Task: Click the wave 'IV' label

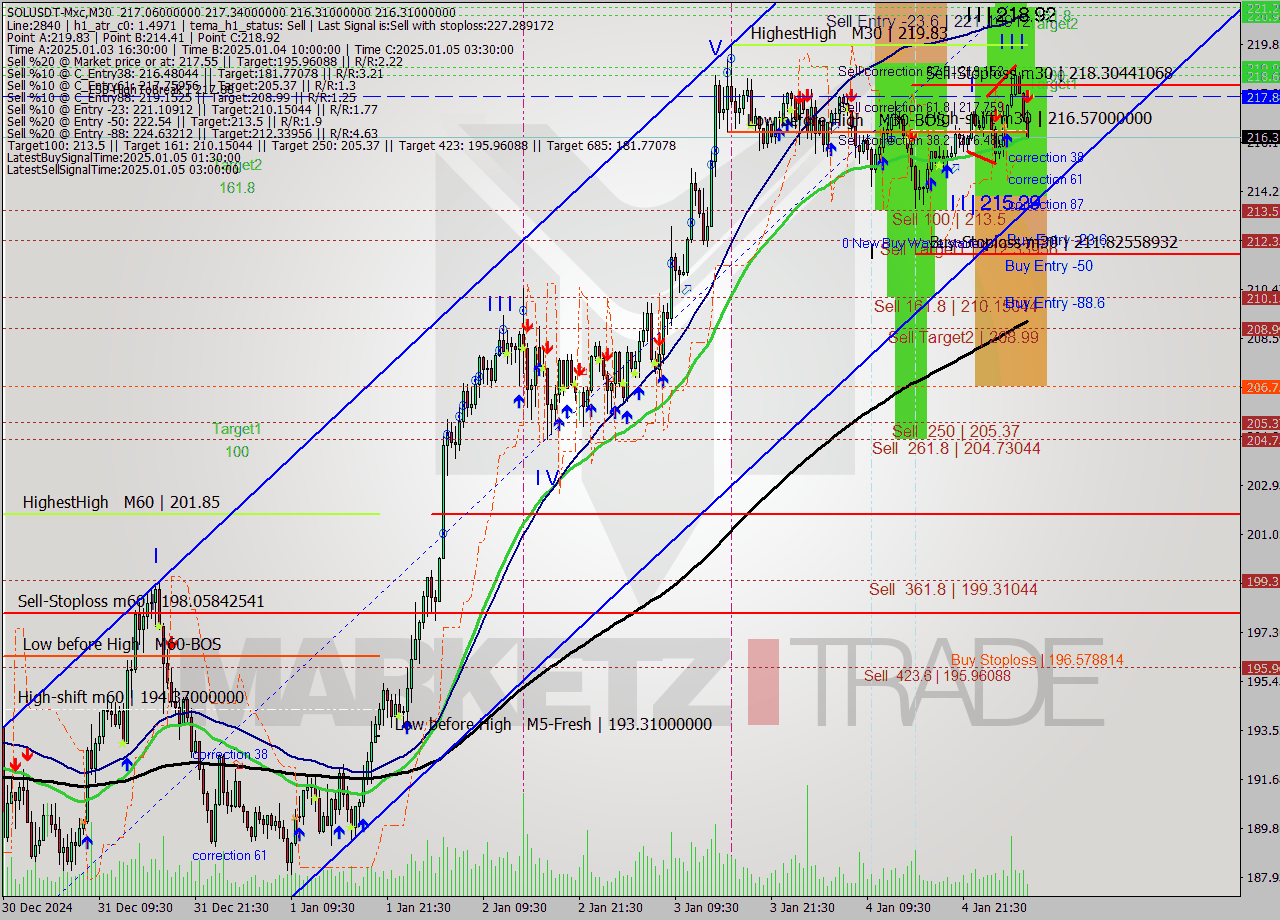Action: tap(547, 478)
